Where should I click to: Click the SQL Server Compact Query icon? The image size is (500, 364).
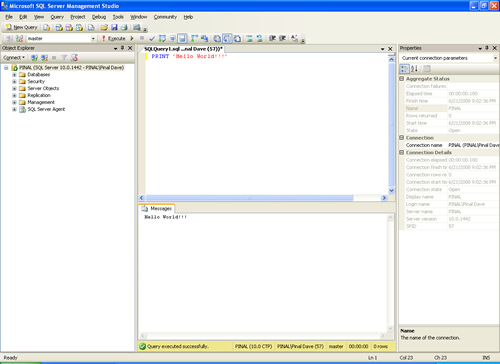pyautogui.click(x=91, y=27)
